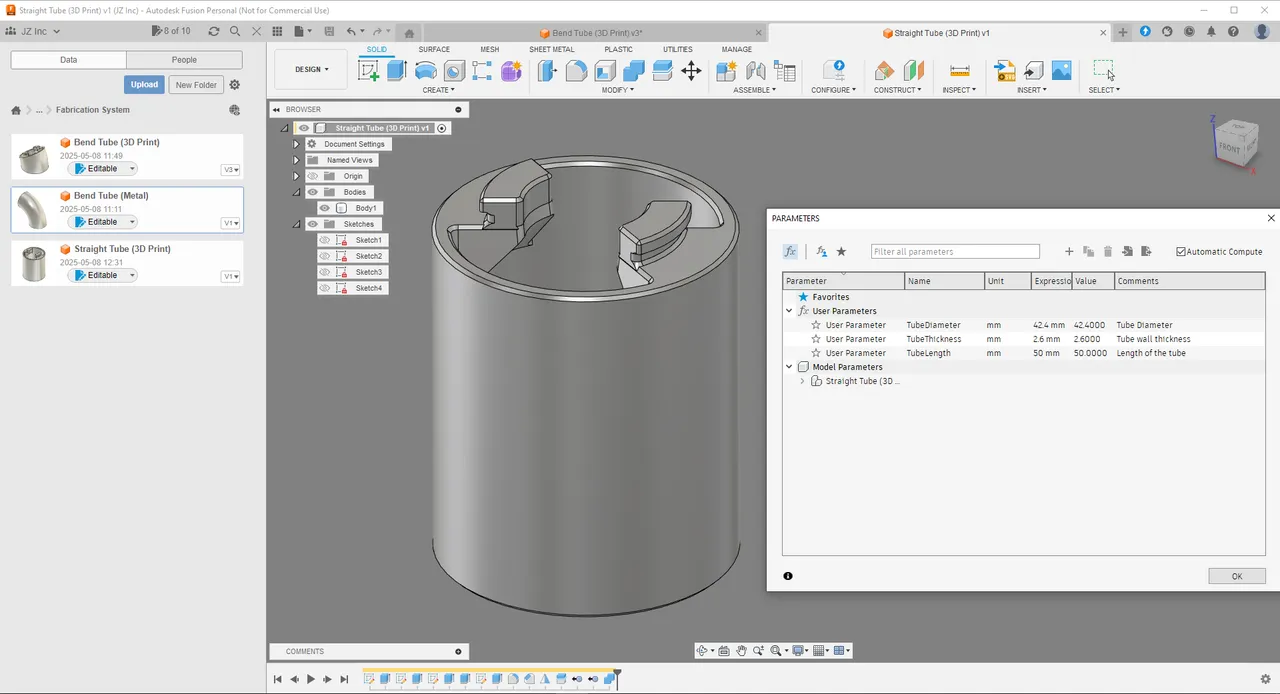Start the Move/Copy tool

(691, 70)
